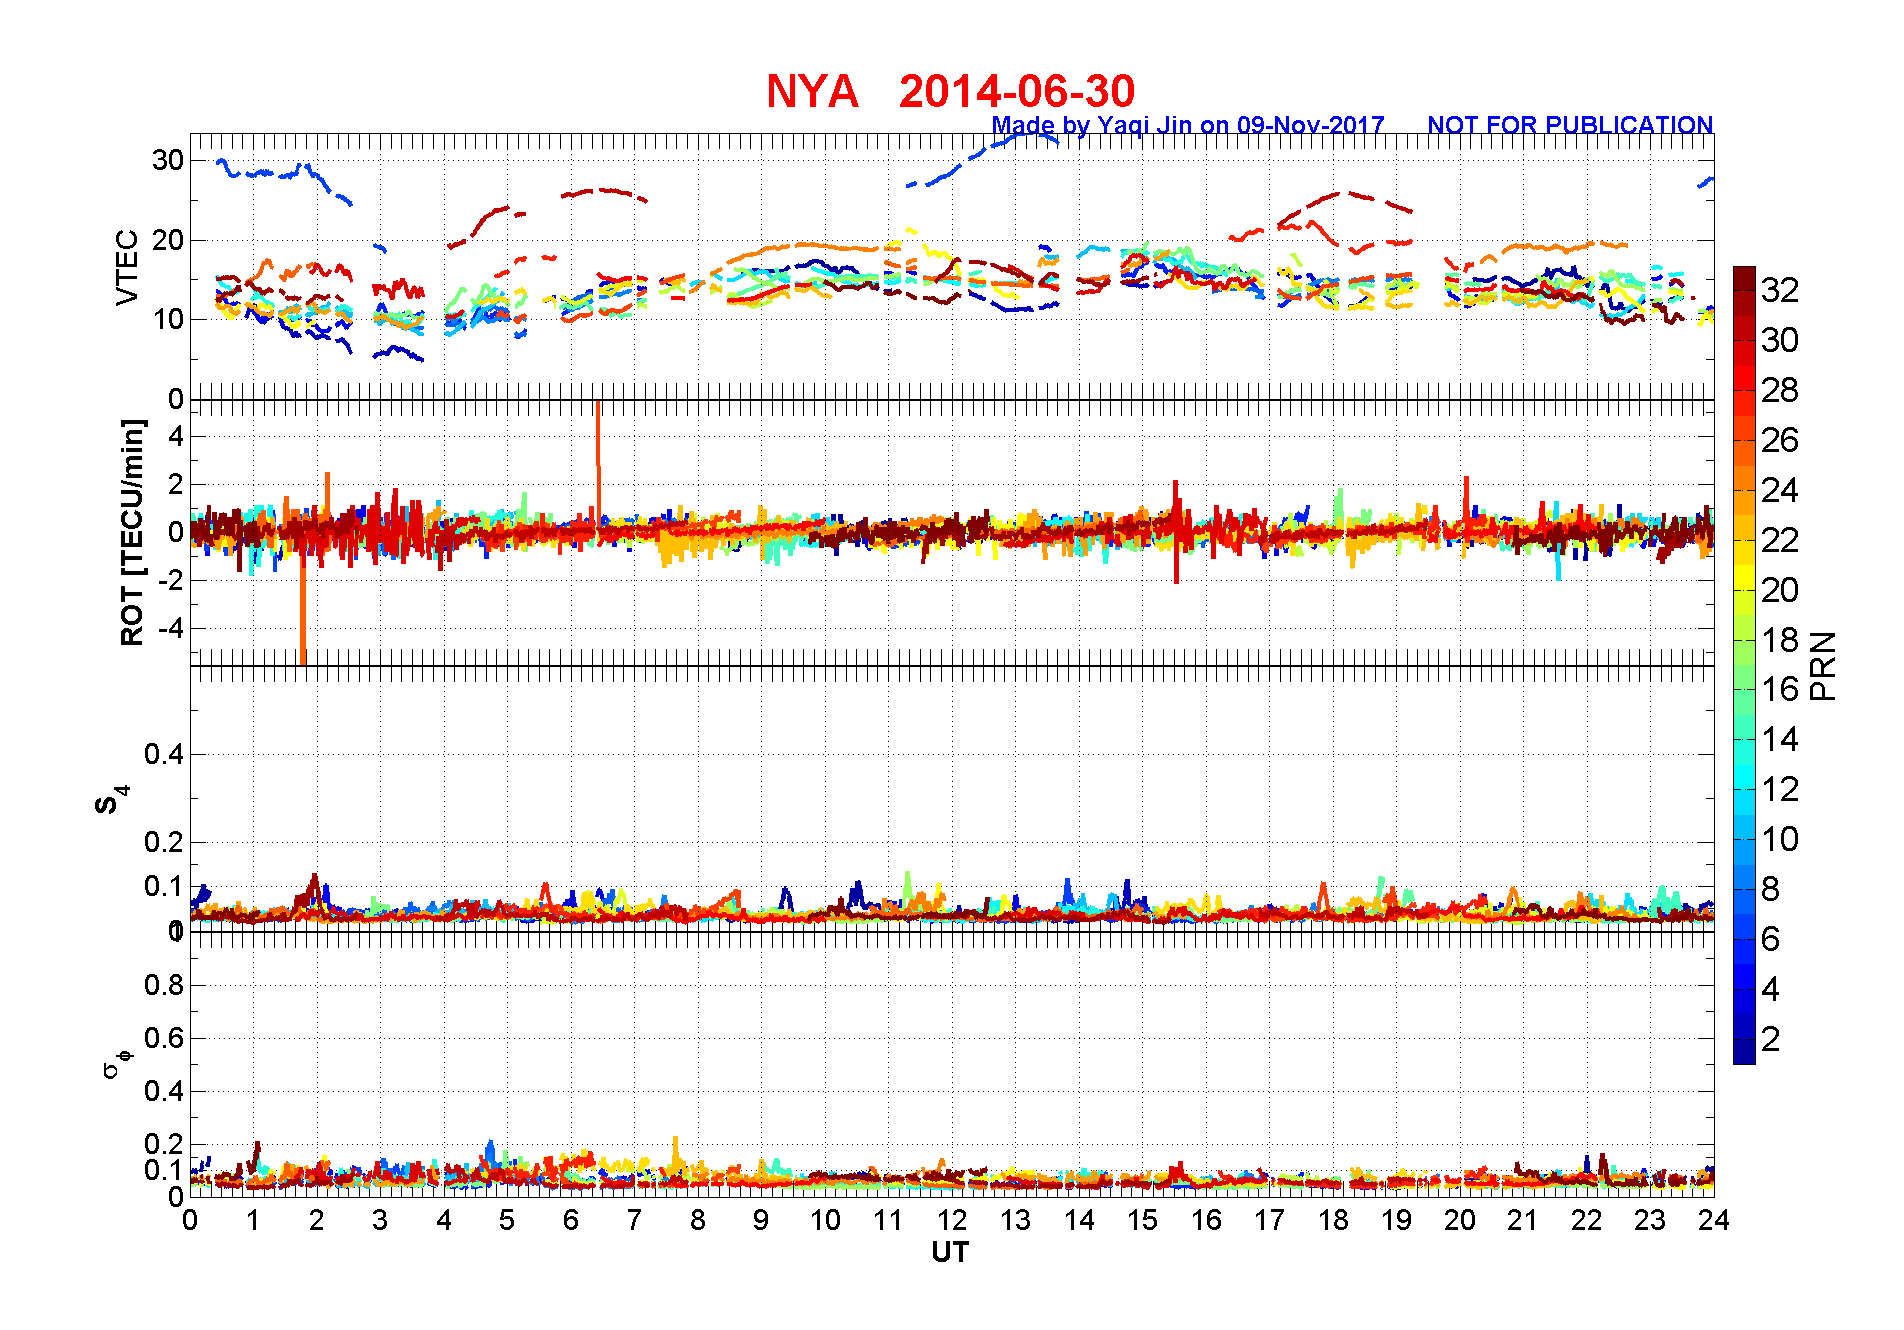Click UT axis tick label "17"
Image resolution: width=1904 pixels, height=1330 pixels.
(x=1269, y=1220)
